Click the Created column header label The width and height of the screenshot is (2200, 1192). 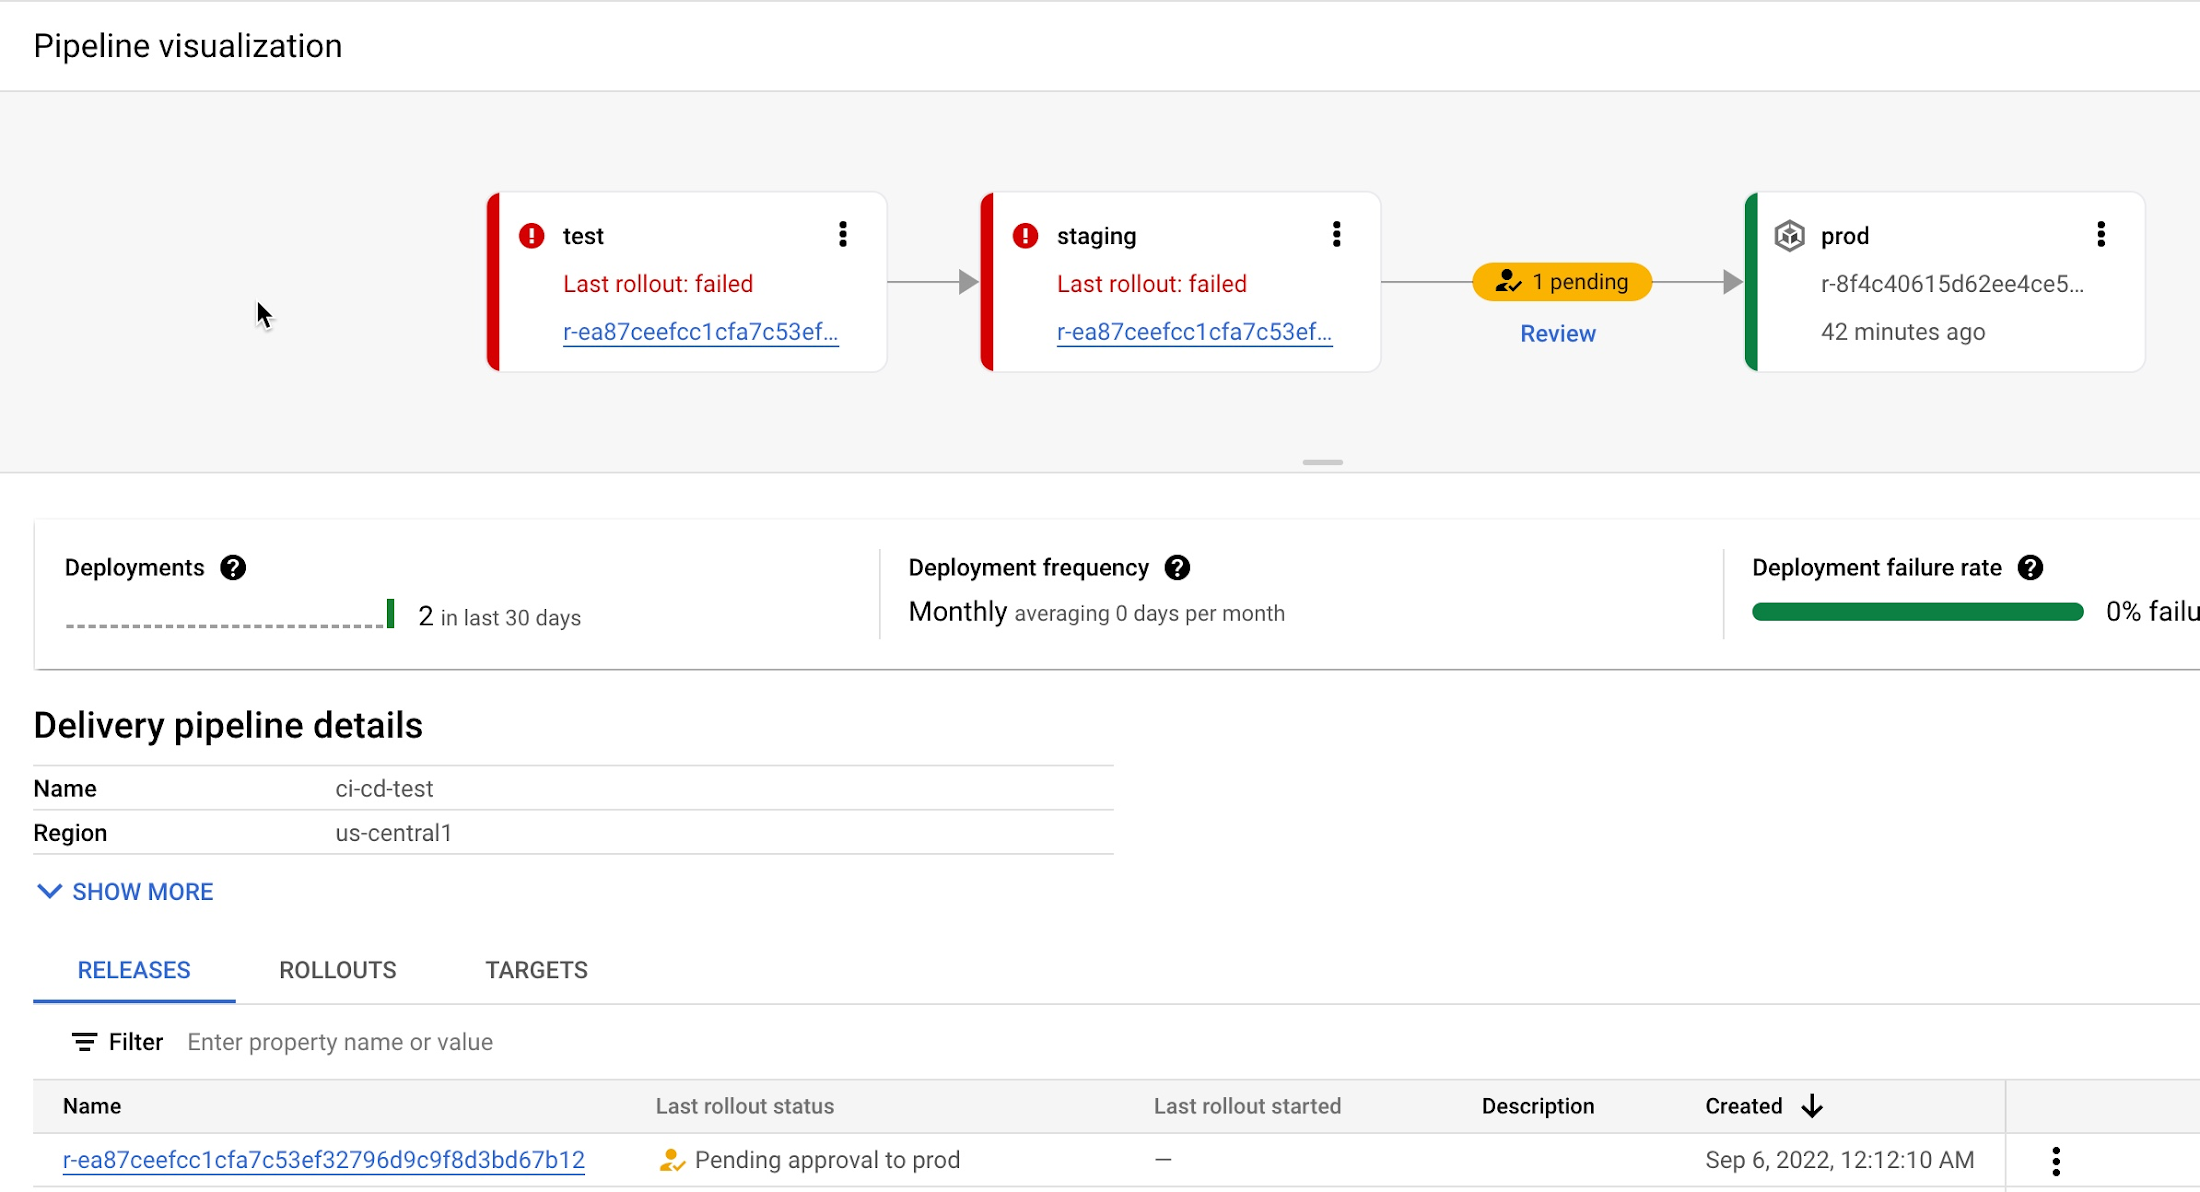[1744, 1106]
